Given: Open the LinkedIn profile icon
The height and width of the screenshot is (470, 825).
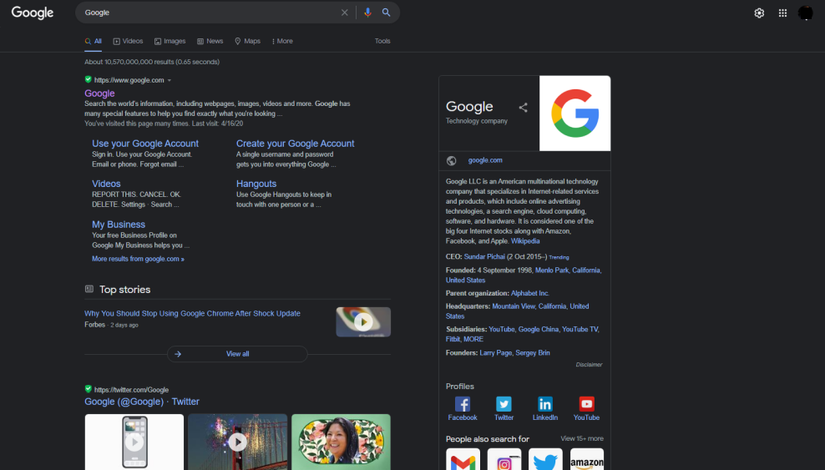Looking at the screenshot, I should [545, 404].
